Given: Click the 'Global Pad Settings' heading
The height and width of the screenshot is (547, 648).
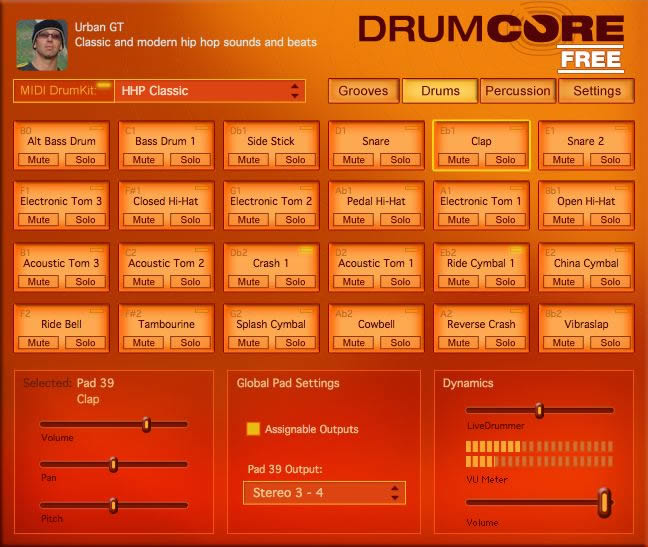Looking at the screenshot, I should pos(288,383).
